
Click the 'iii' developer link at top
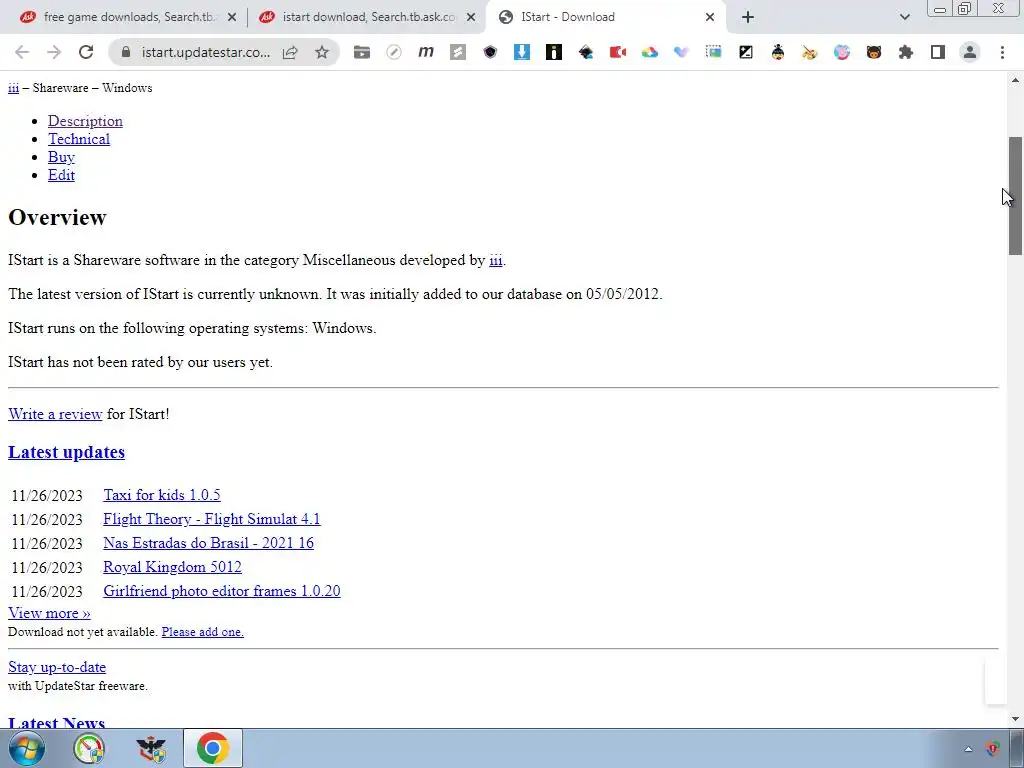pyautogui.click(x=13, y=88)
